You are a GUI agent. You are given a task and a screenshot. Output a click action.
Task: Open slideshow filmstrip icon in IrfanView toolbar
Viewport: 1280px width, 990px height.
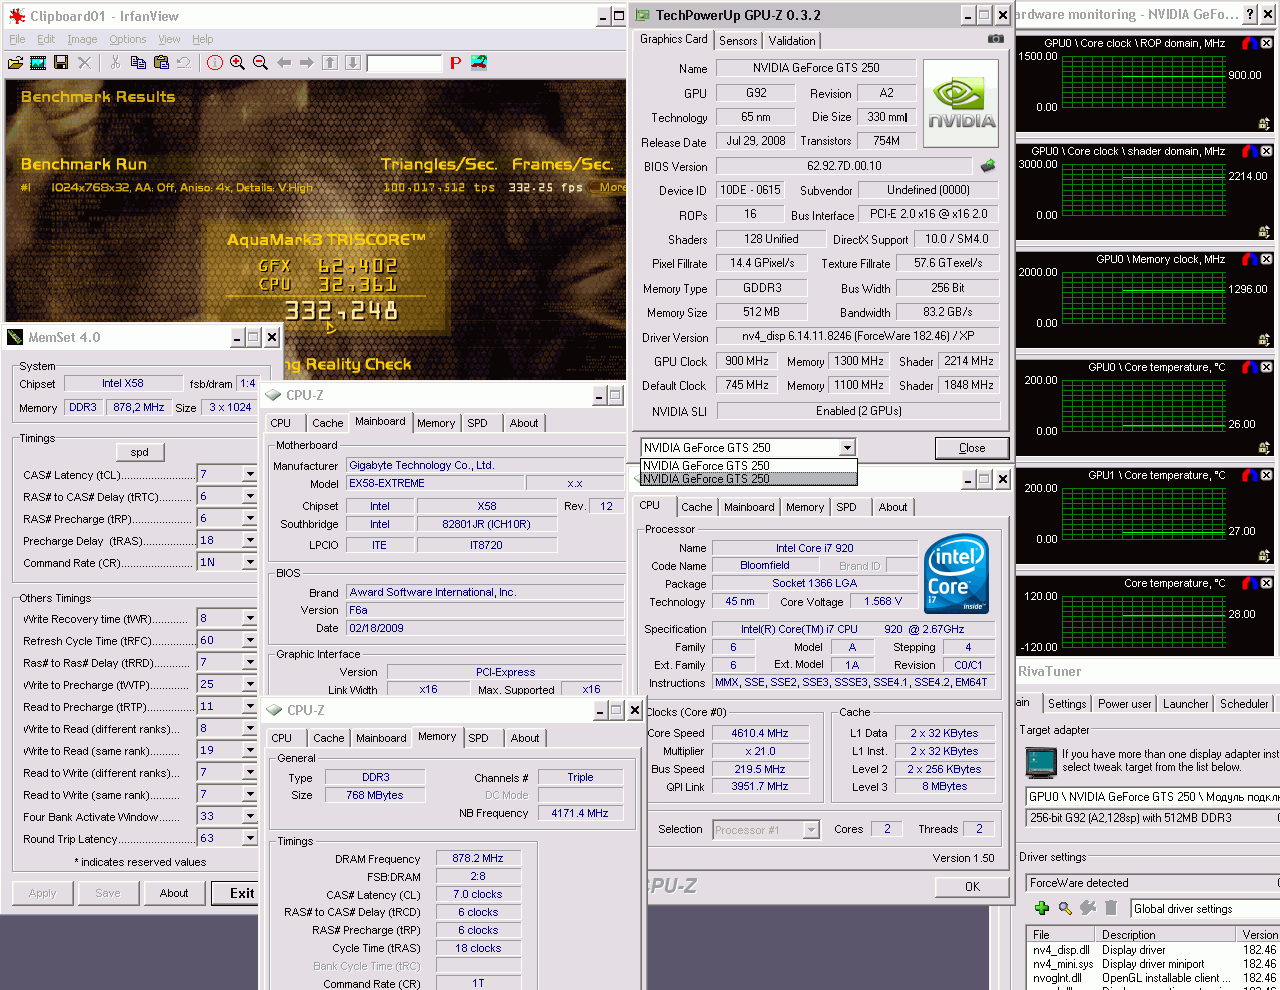[x=38, y=63]
